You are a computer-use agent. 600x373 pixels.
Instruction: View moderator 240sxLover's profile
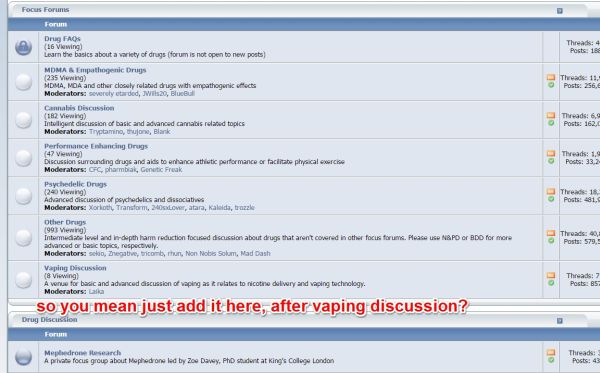point(168,208)
